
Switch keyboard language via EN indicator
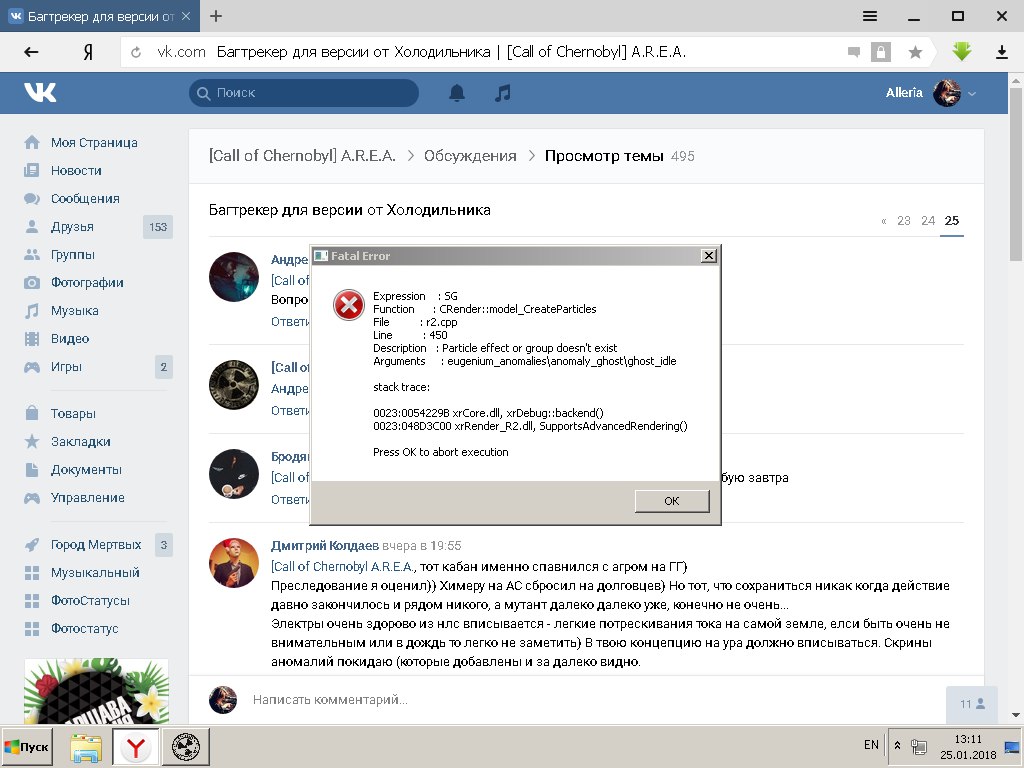pos(871,745)
